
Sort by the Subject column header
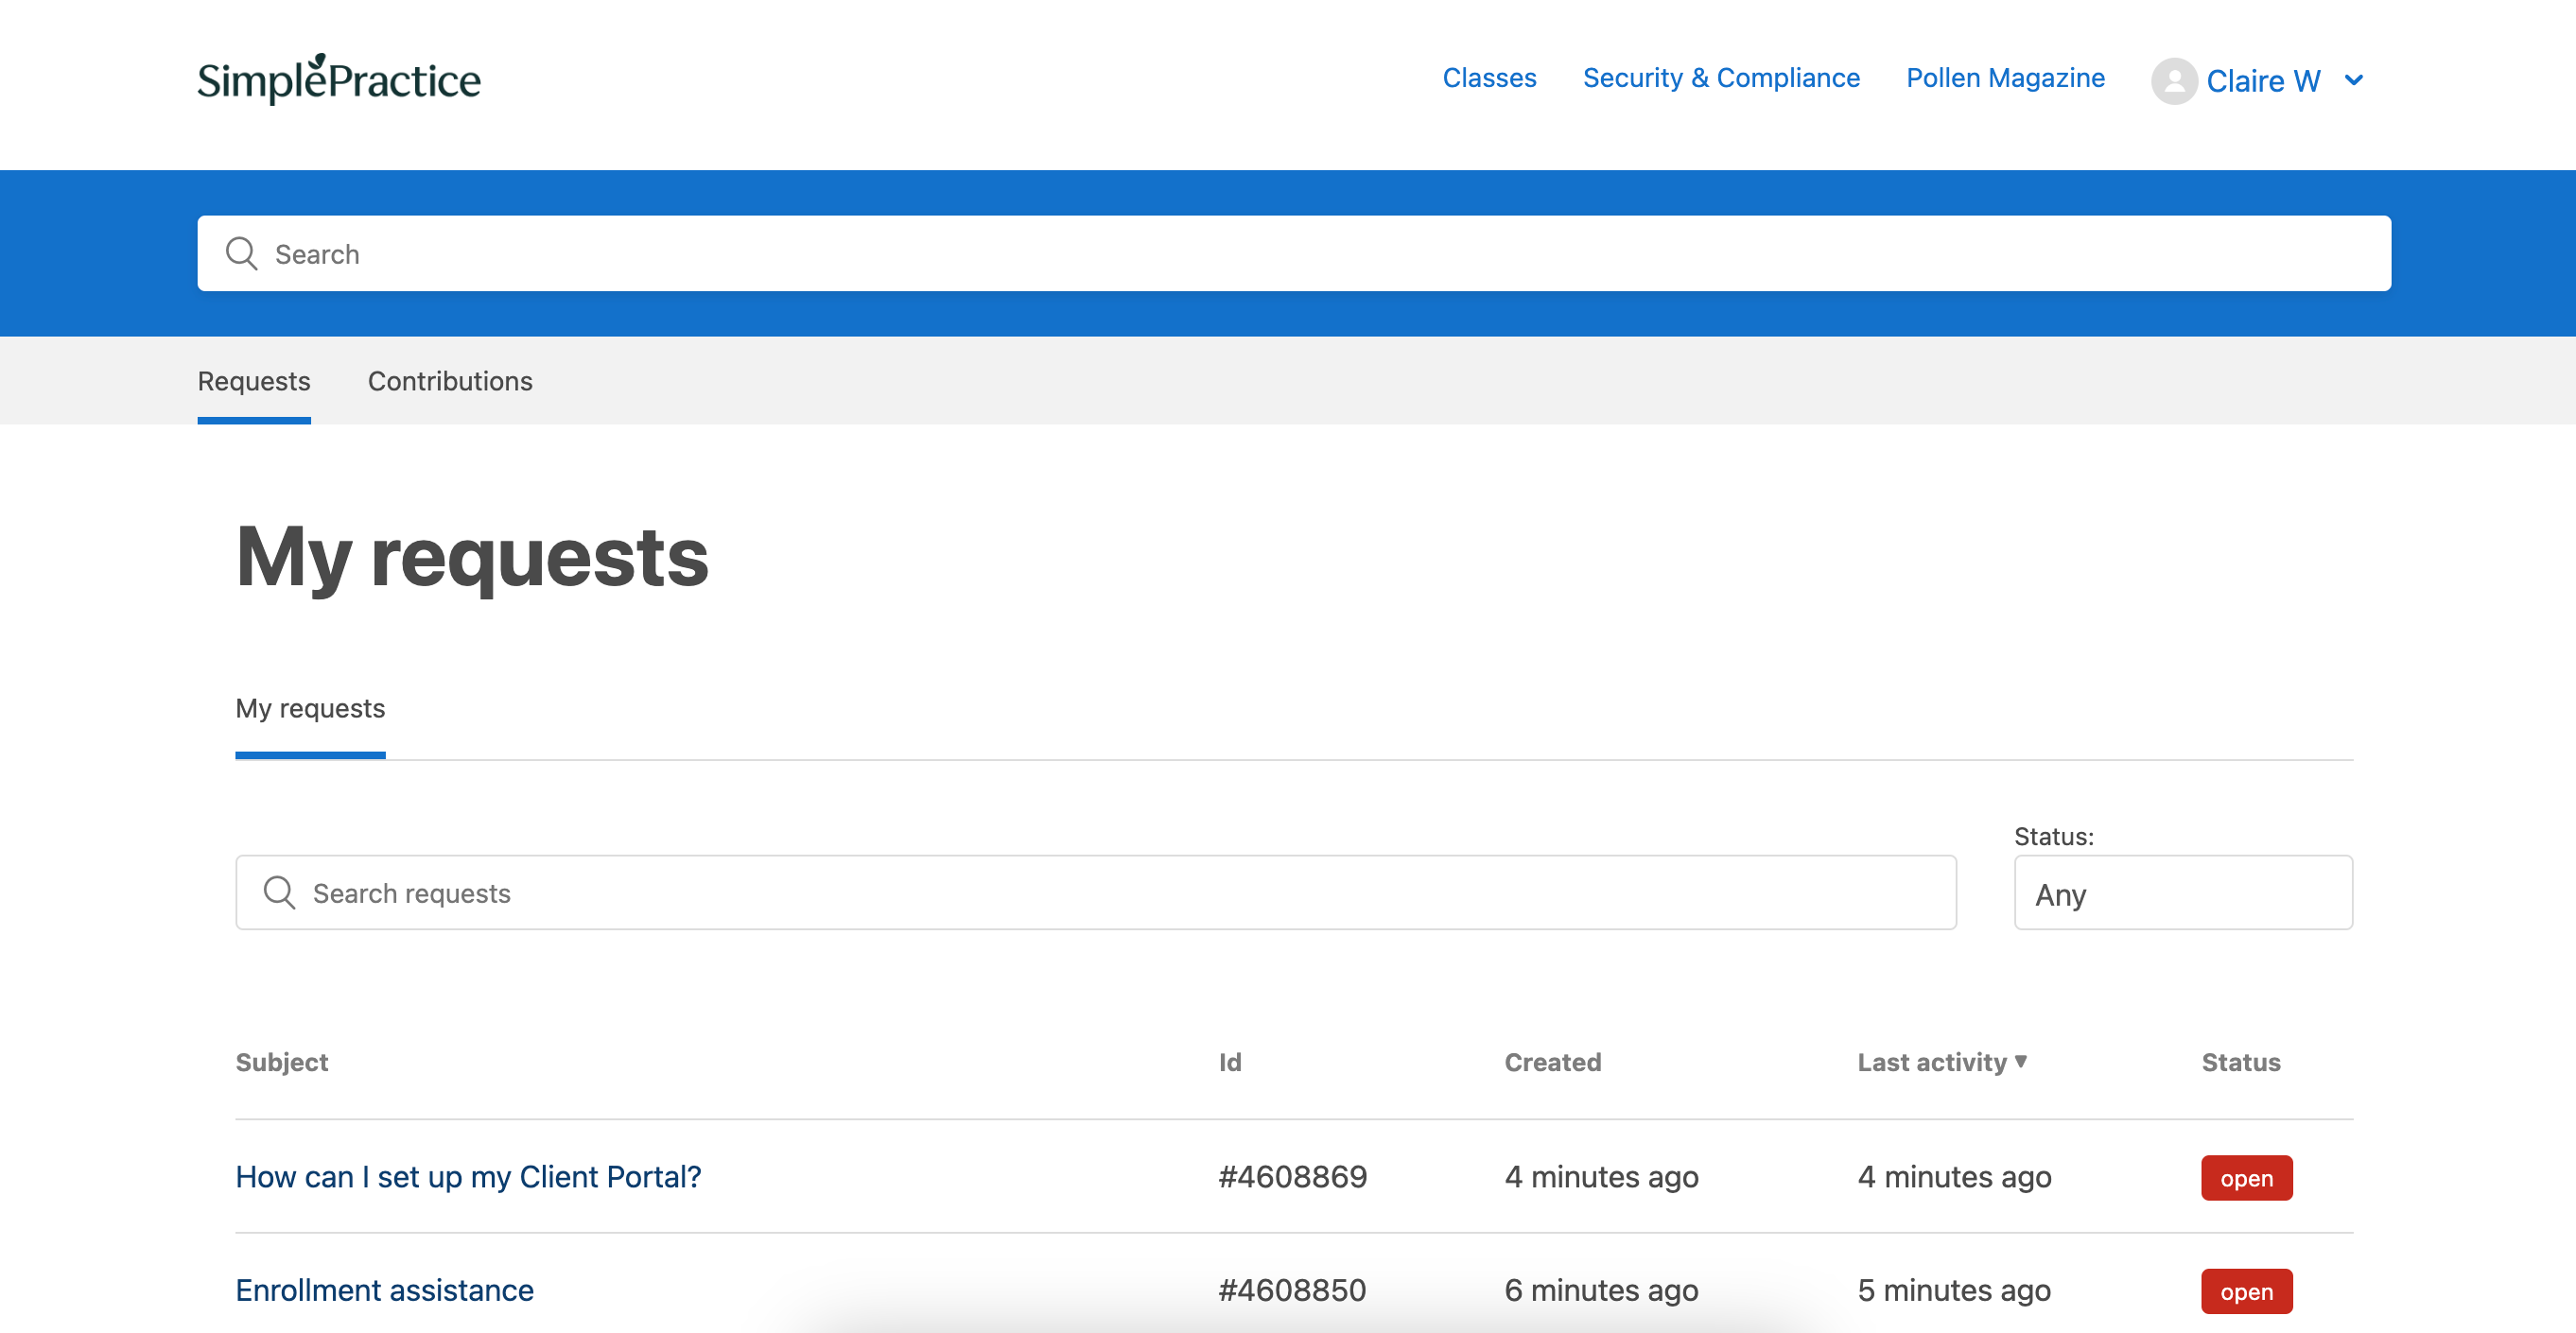pos(281,1062)
